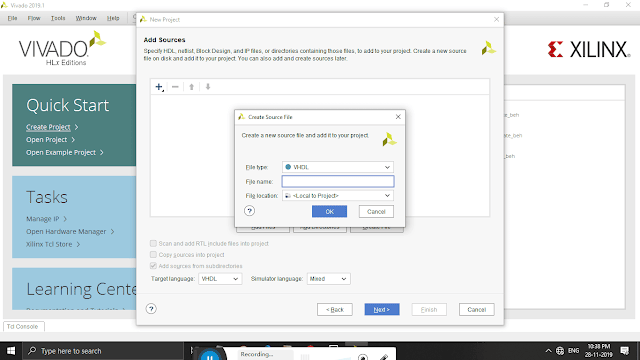Viewport: 640px width, 360px height.
Task: Click the add sources plus icon
Action: click(x=159, y=87)
